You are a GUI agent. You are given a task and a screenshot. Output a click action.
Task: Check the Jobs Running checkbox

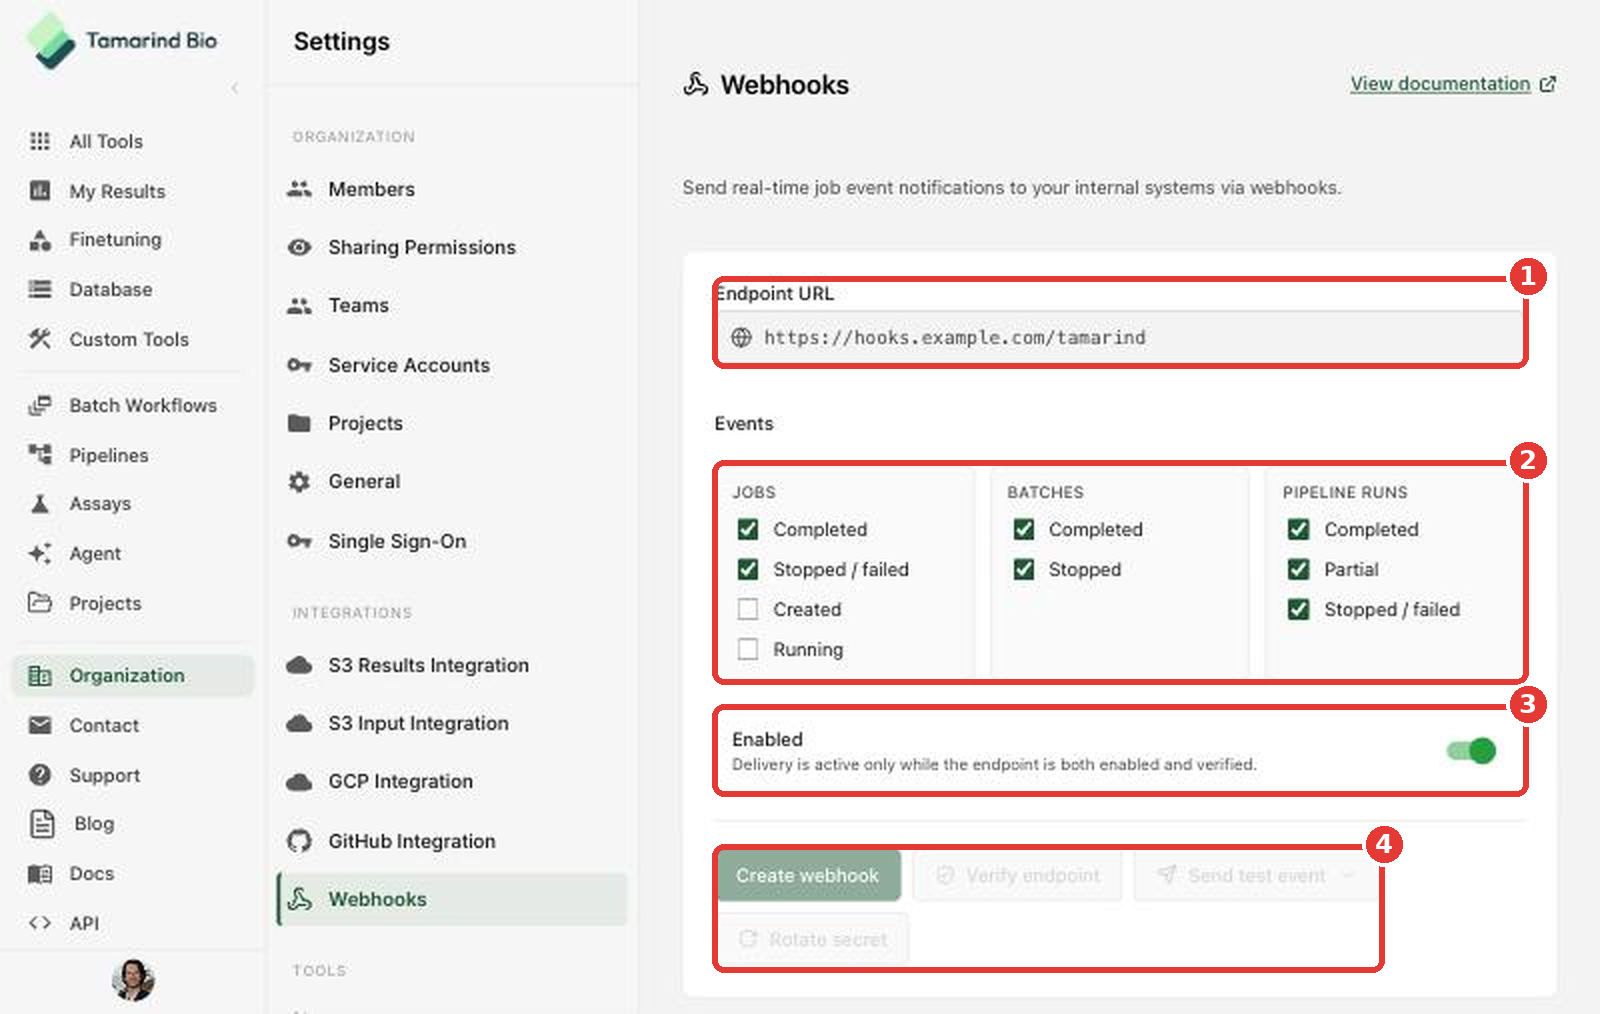tap(748, 649)
